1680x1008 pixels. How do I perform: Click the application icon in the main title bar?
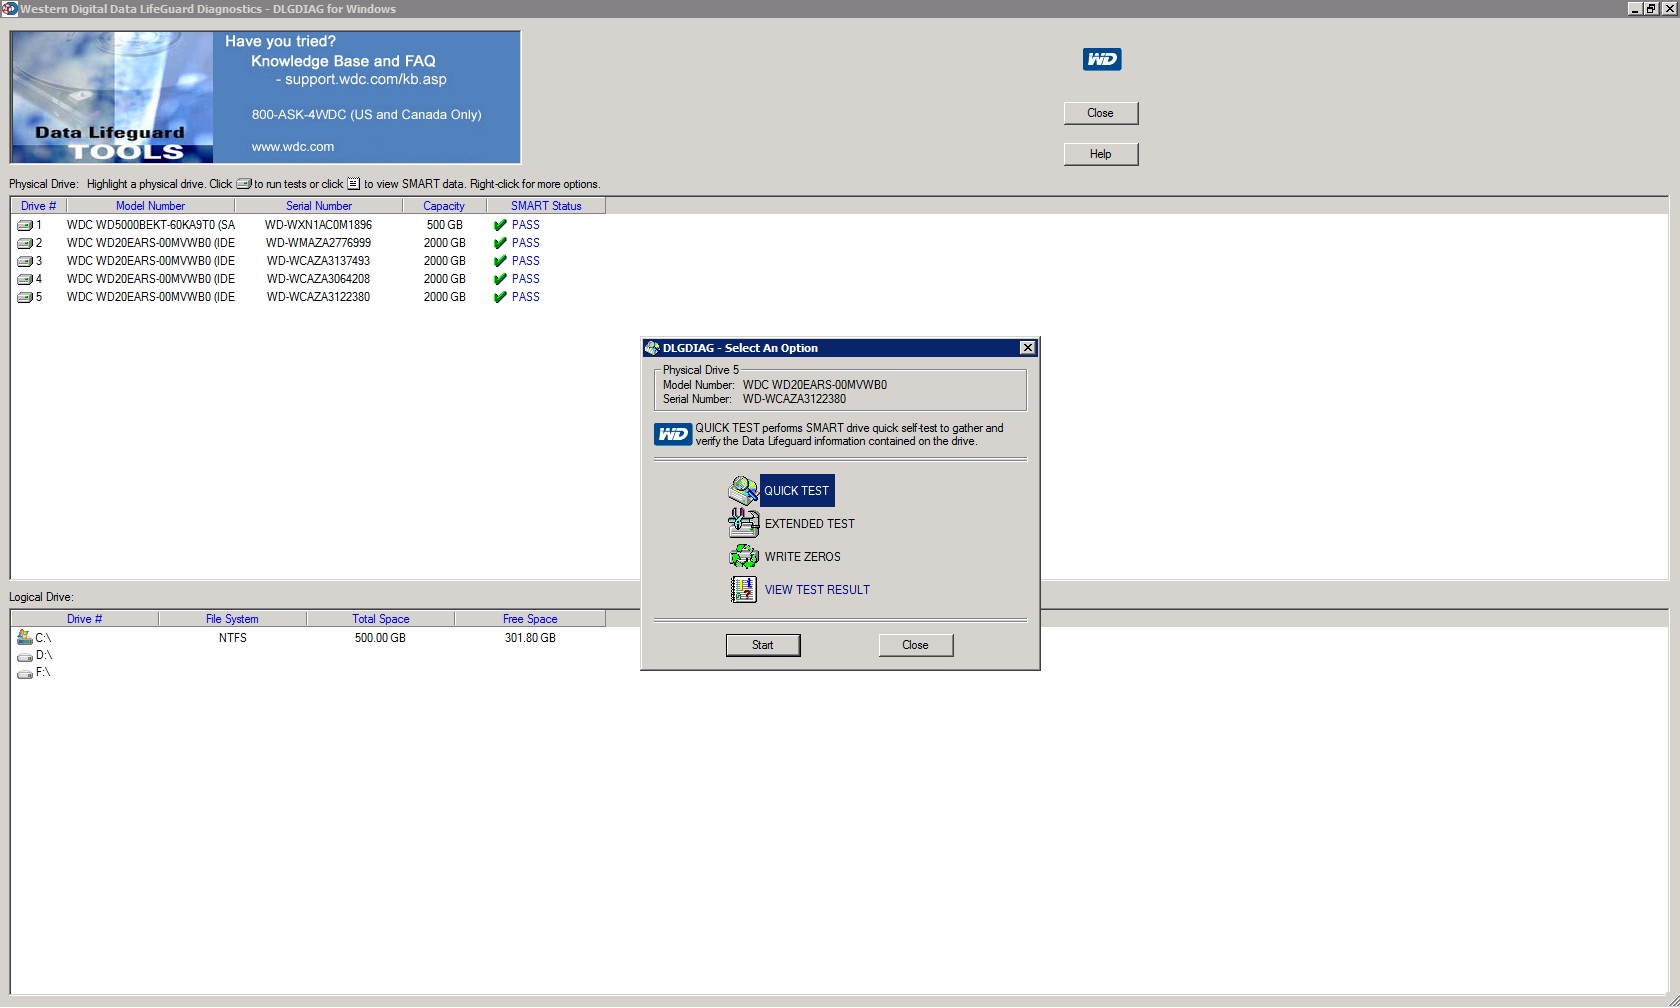10,9
